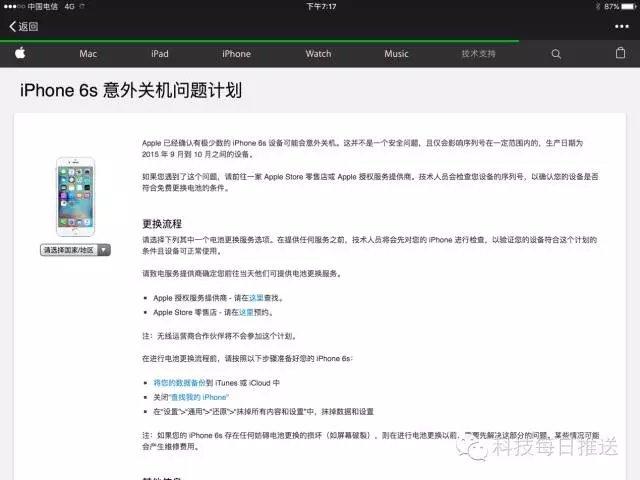Open the iPhone navigation tab

click(236, 54)
